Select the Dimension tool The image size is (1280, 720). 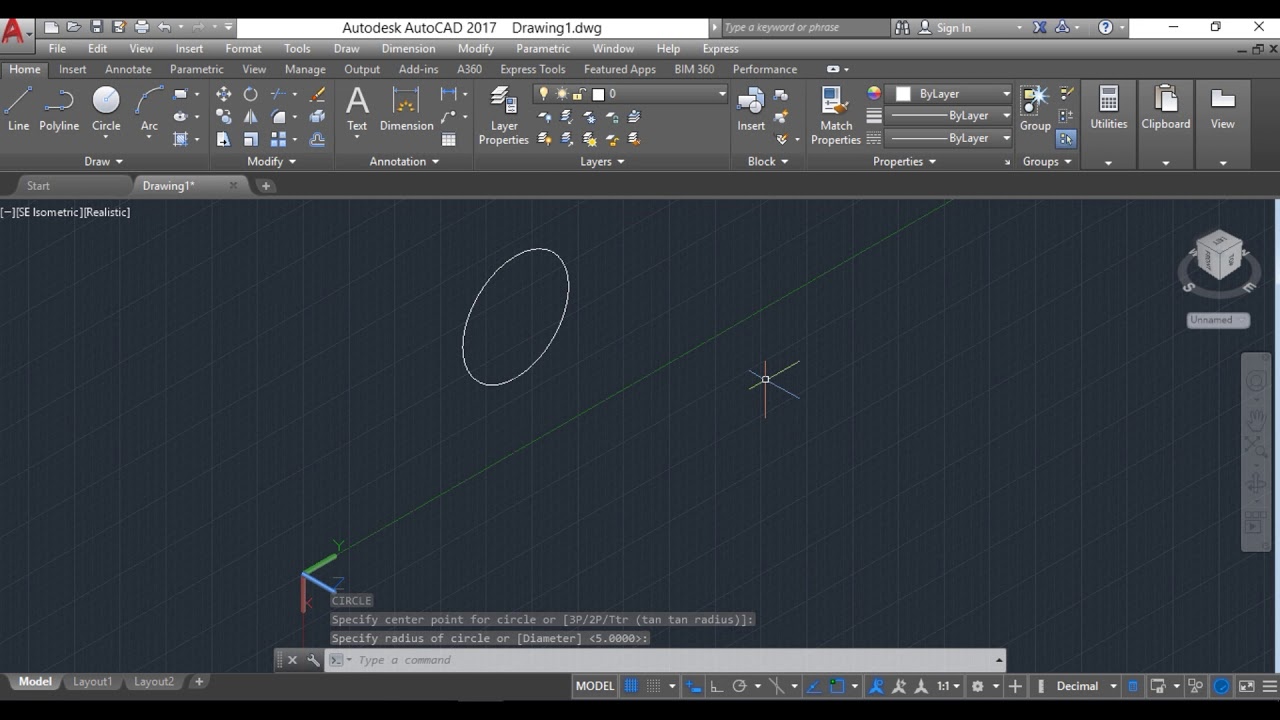[406, 108]
